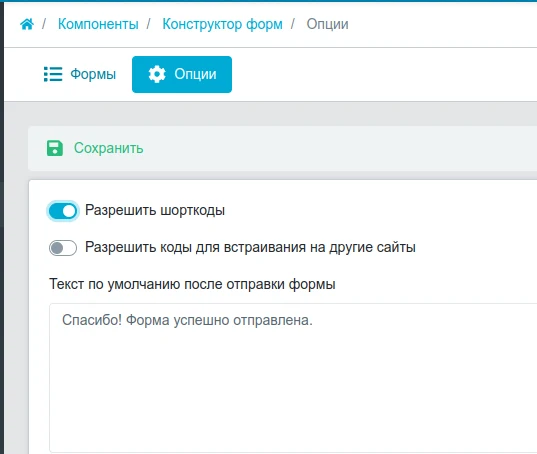The height and width of the screenshot is (454, 537).
Task: Open the home page via house icon
Action: coord(27,24)
